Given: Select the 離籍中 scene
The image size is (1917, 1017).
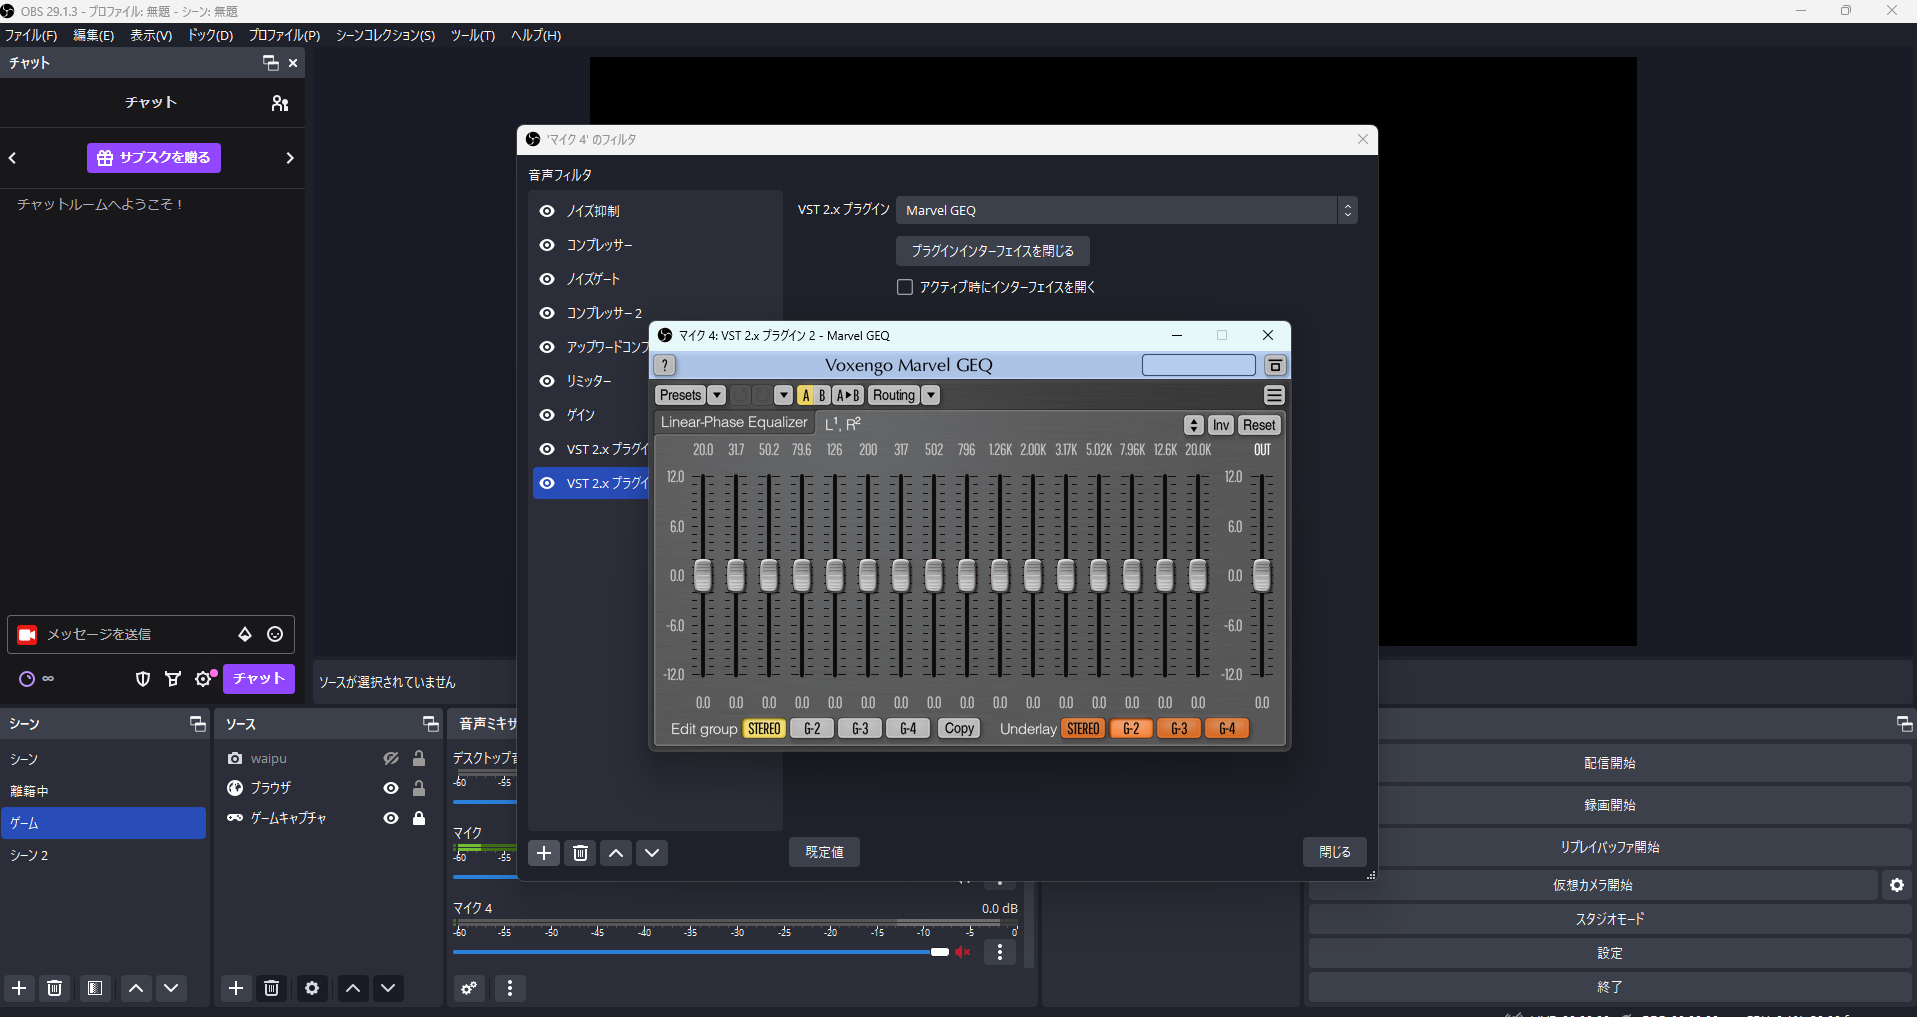Looking at the screenshot, I should point(104,791).
